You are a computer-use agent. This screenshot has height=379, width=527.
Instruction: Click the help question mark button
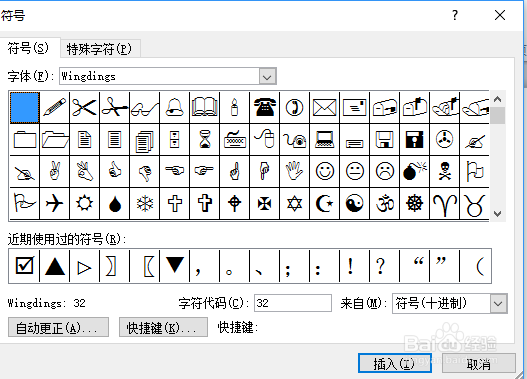click(455, 15)
